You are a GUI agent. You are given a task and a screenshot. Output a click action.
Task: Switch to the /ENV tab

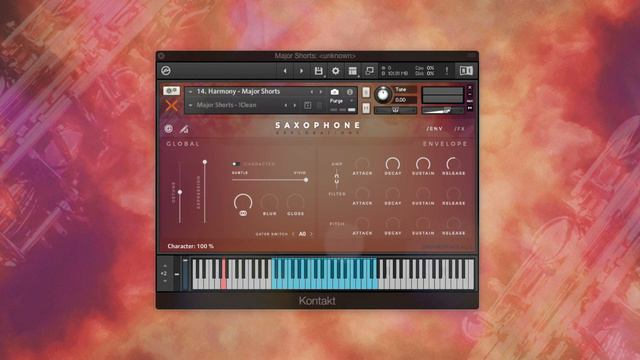[435, 129]
